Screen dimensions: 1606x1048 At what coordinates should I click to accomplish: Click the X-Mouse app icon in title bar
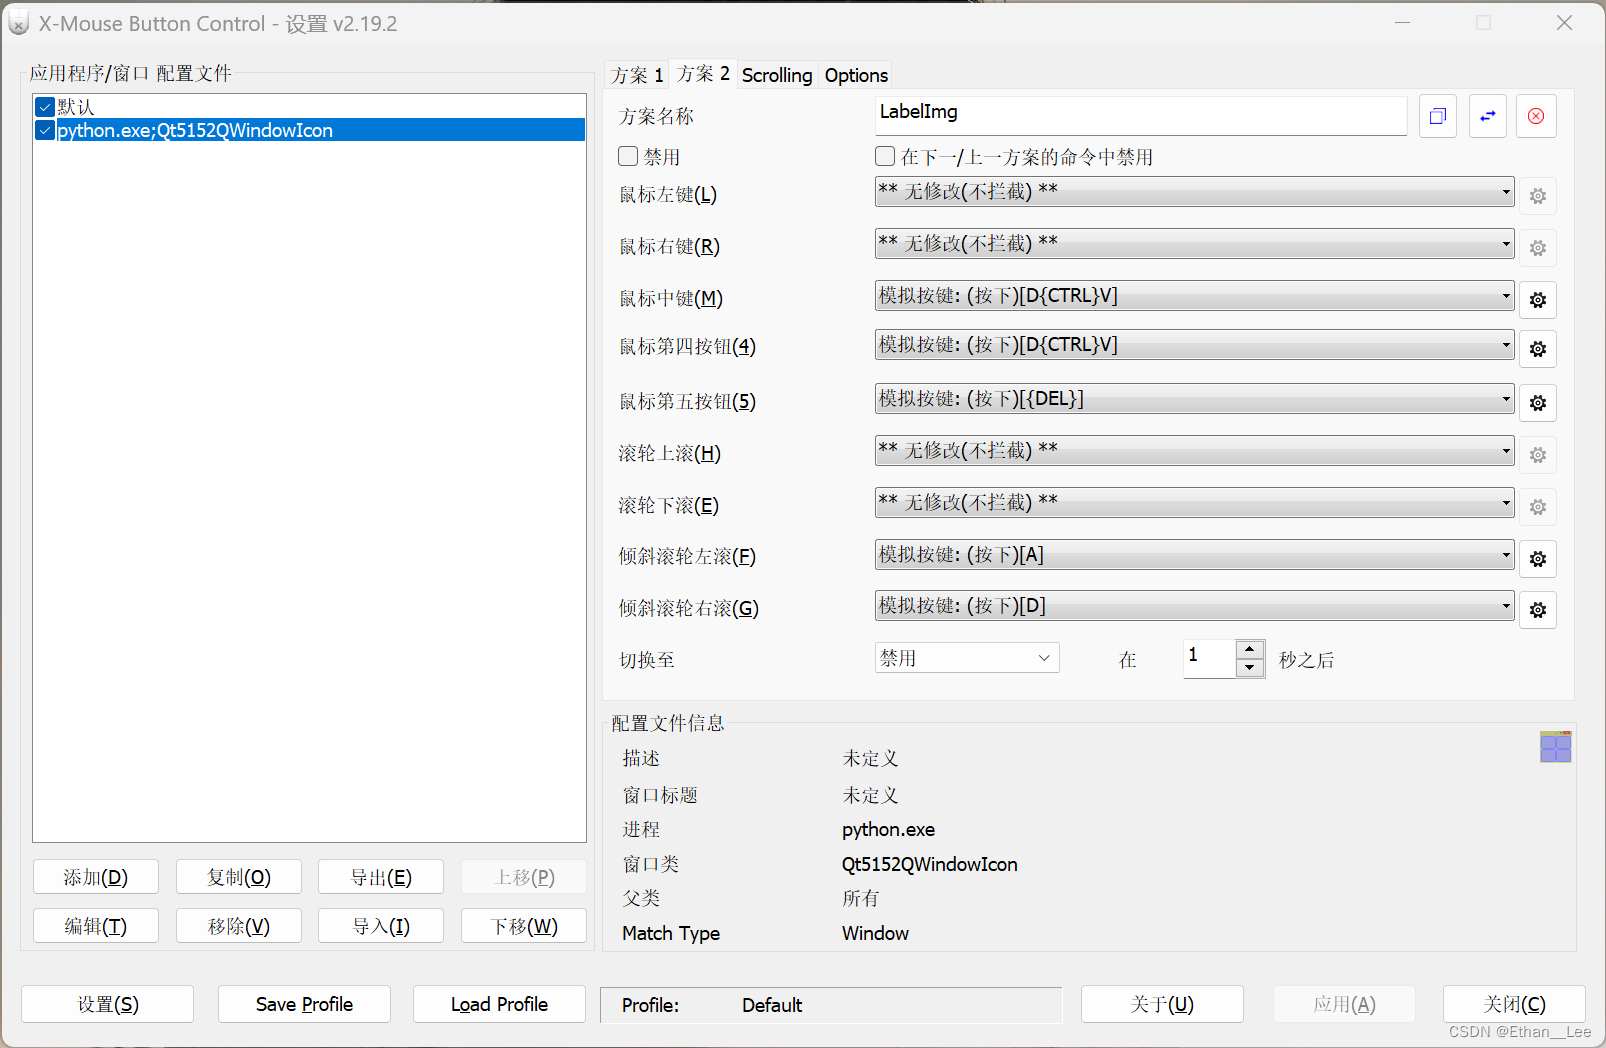coord(18,23)
